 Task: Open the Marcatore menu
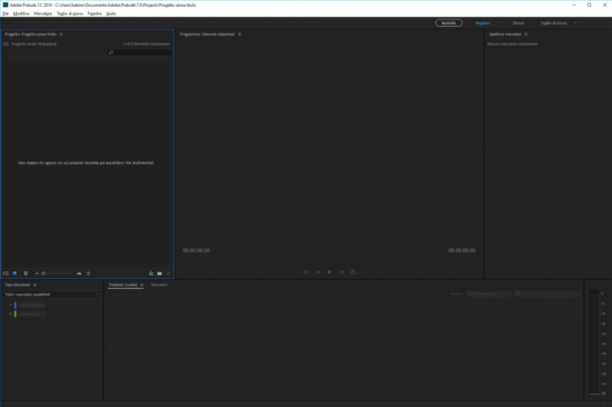pyautogui.click(x=43, y=14)
